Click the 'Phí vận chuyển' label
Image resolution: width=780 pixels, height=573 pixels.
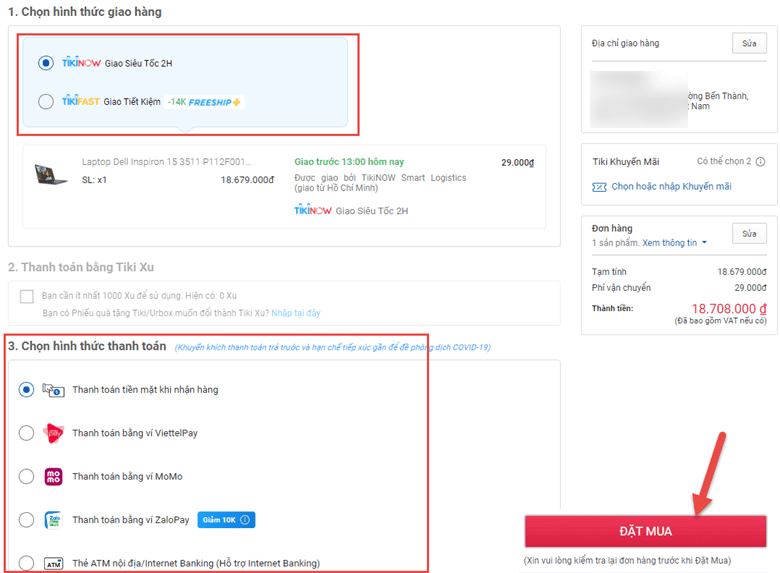pyautogui.click(x=621, y=287)
